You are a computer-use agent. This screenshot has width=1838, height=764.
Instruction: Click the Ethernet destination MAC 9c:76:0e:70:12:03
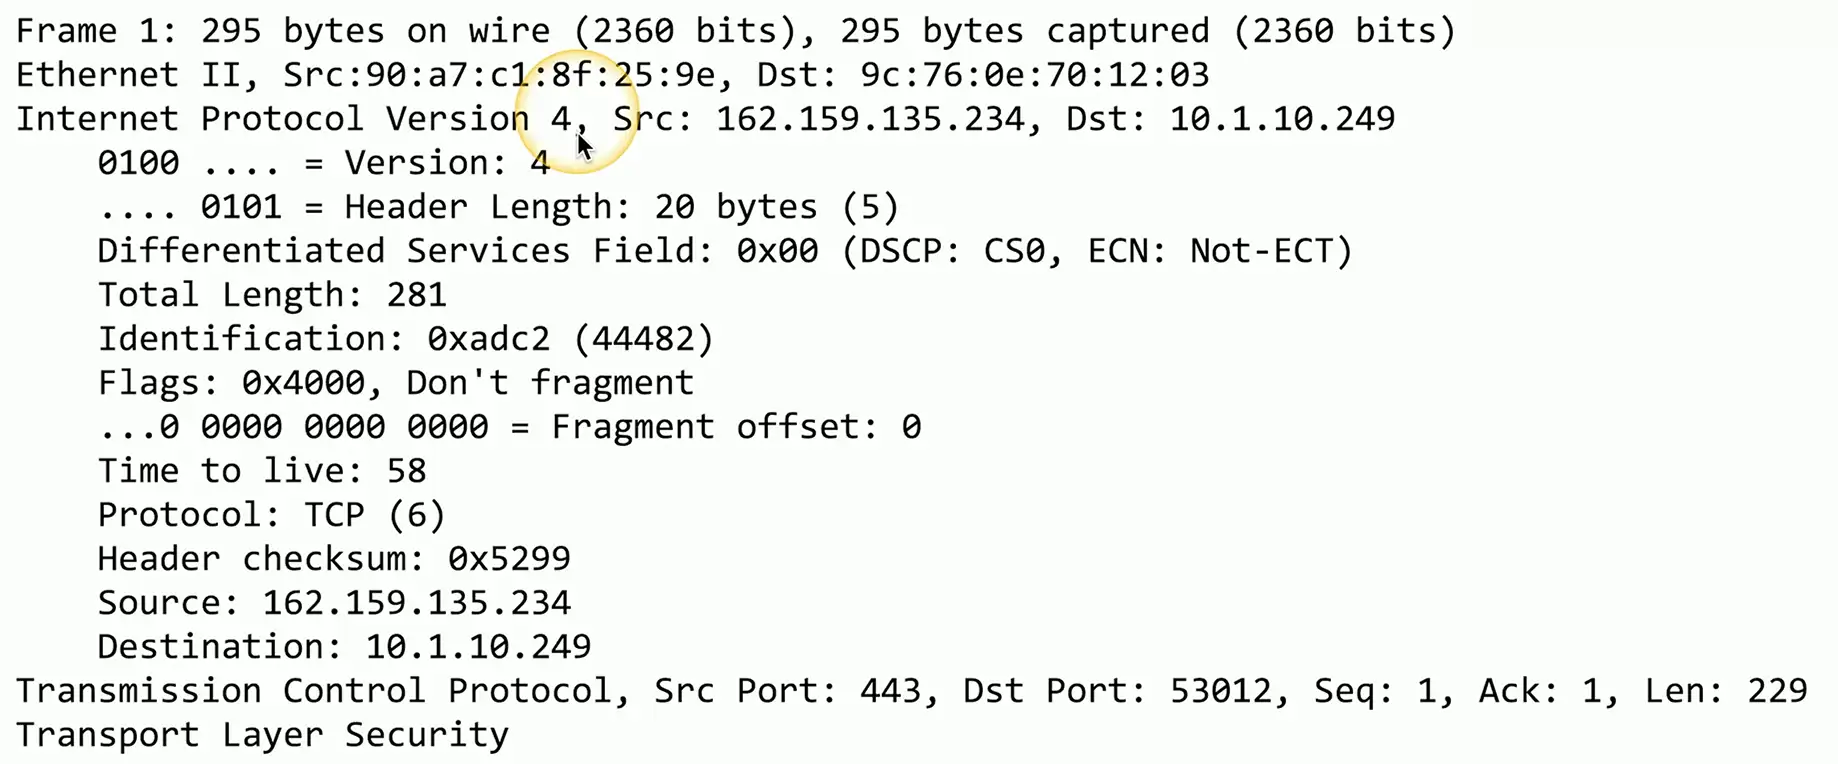pyautogui.click(x=1034, y=75)
